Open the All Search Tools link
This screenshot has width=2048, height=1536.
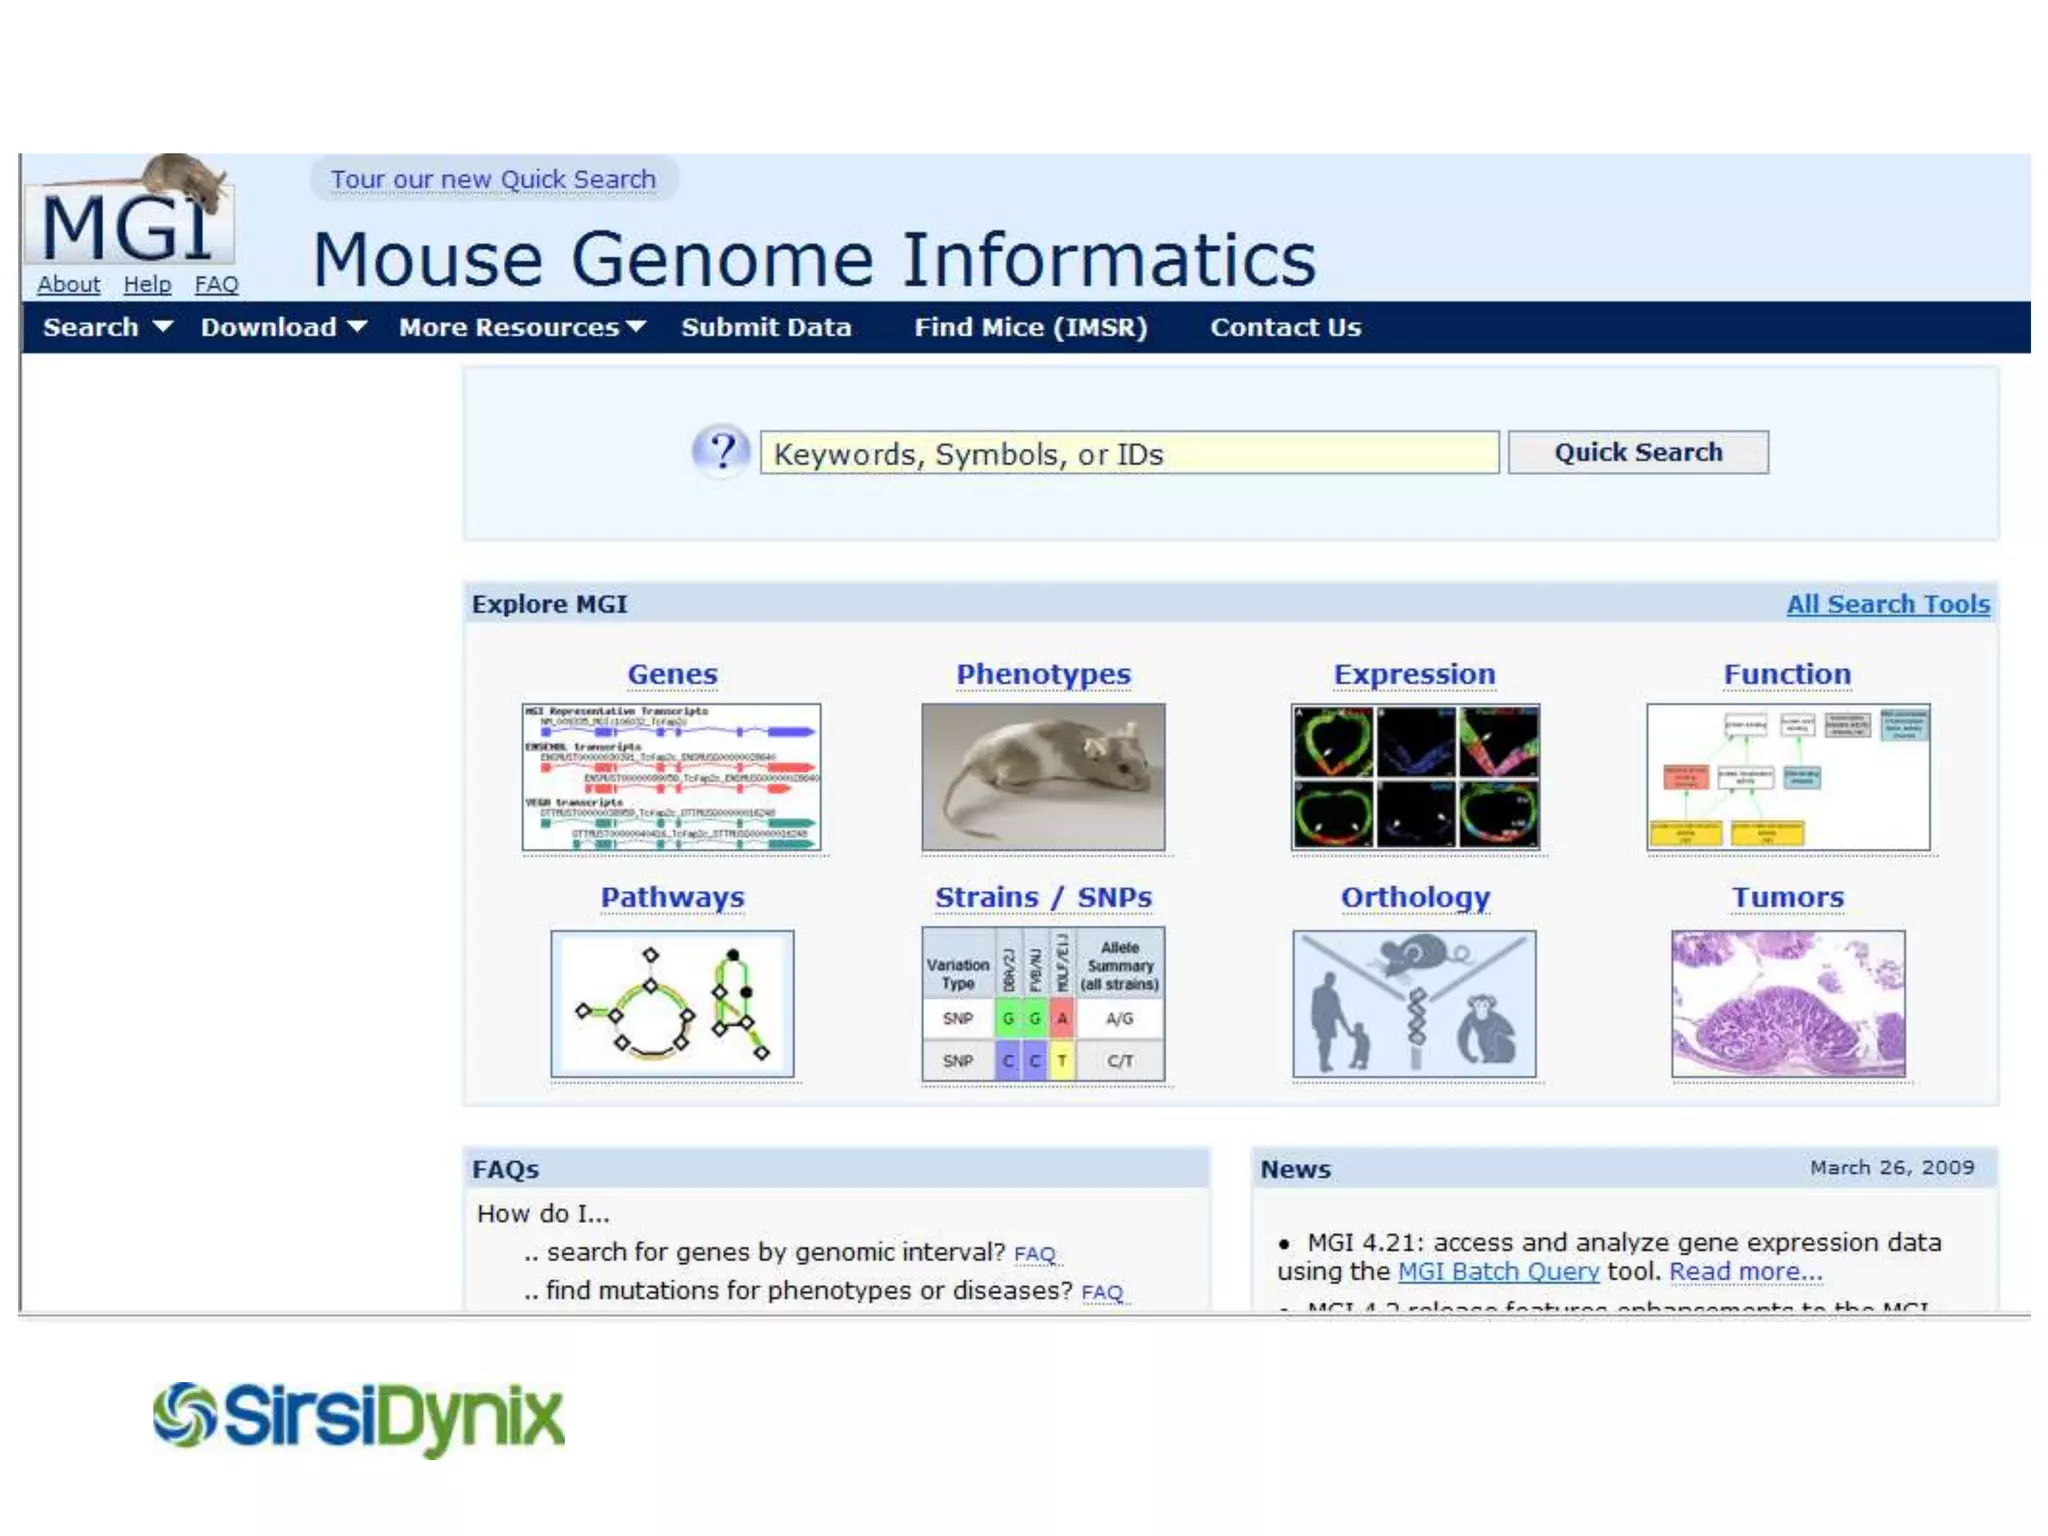1887,604
